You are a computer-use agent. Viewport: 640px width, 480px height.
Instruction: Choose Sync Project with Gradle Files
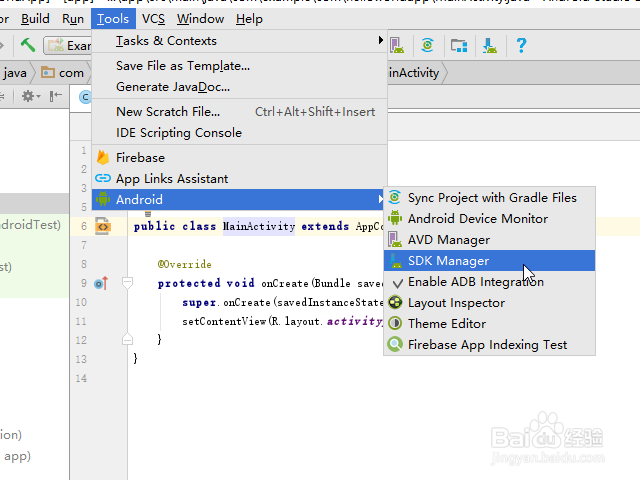point(489,198)
